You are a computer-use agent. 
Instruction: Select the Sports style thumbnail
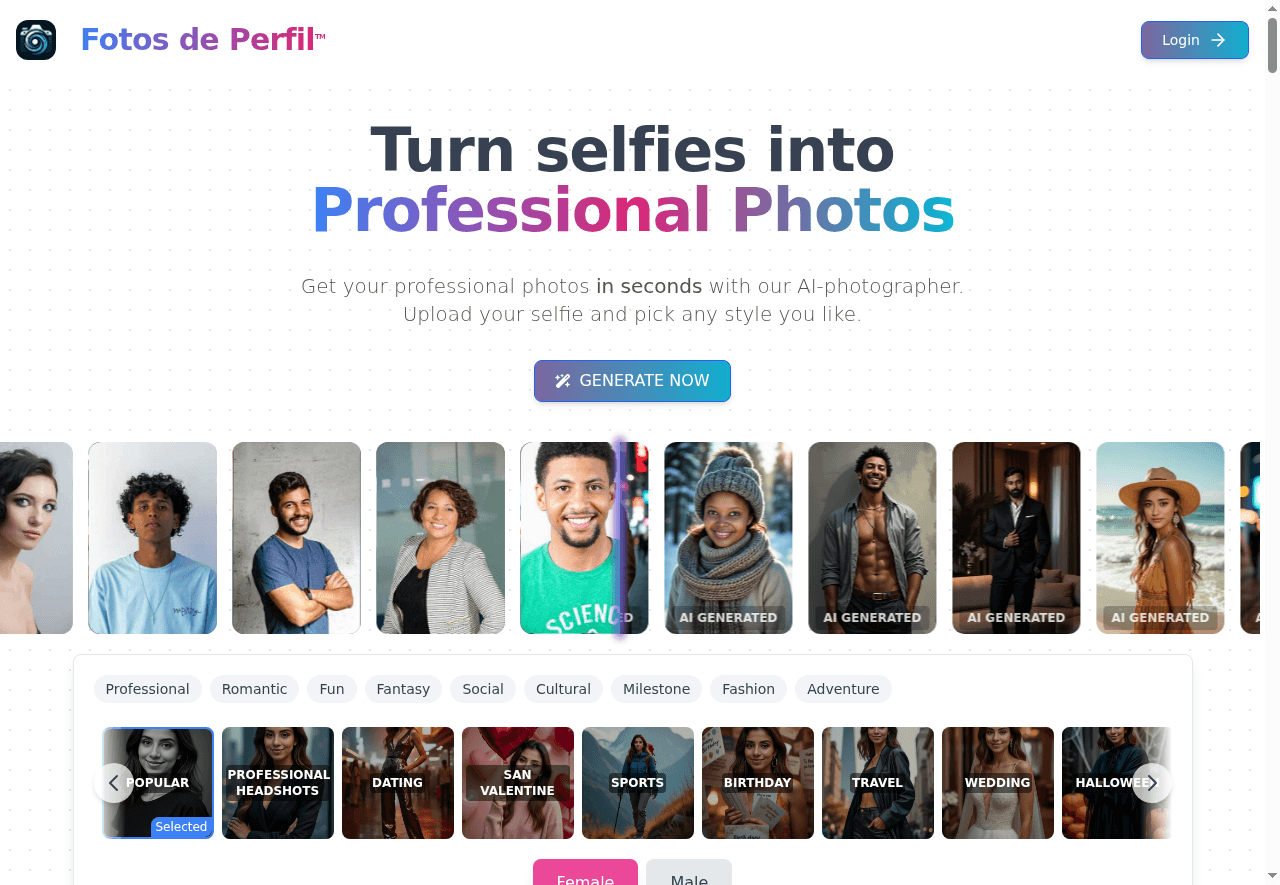pyautogui.click(x=638, y=783)
